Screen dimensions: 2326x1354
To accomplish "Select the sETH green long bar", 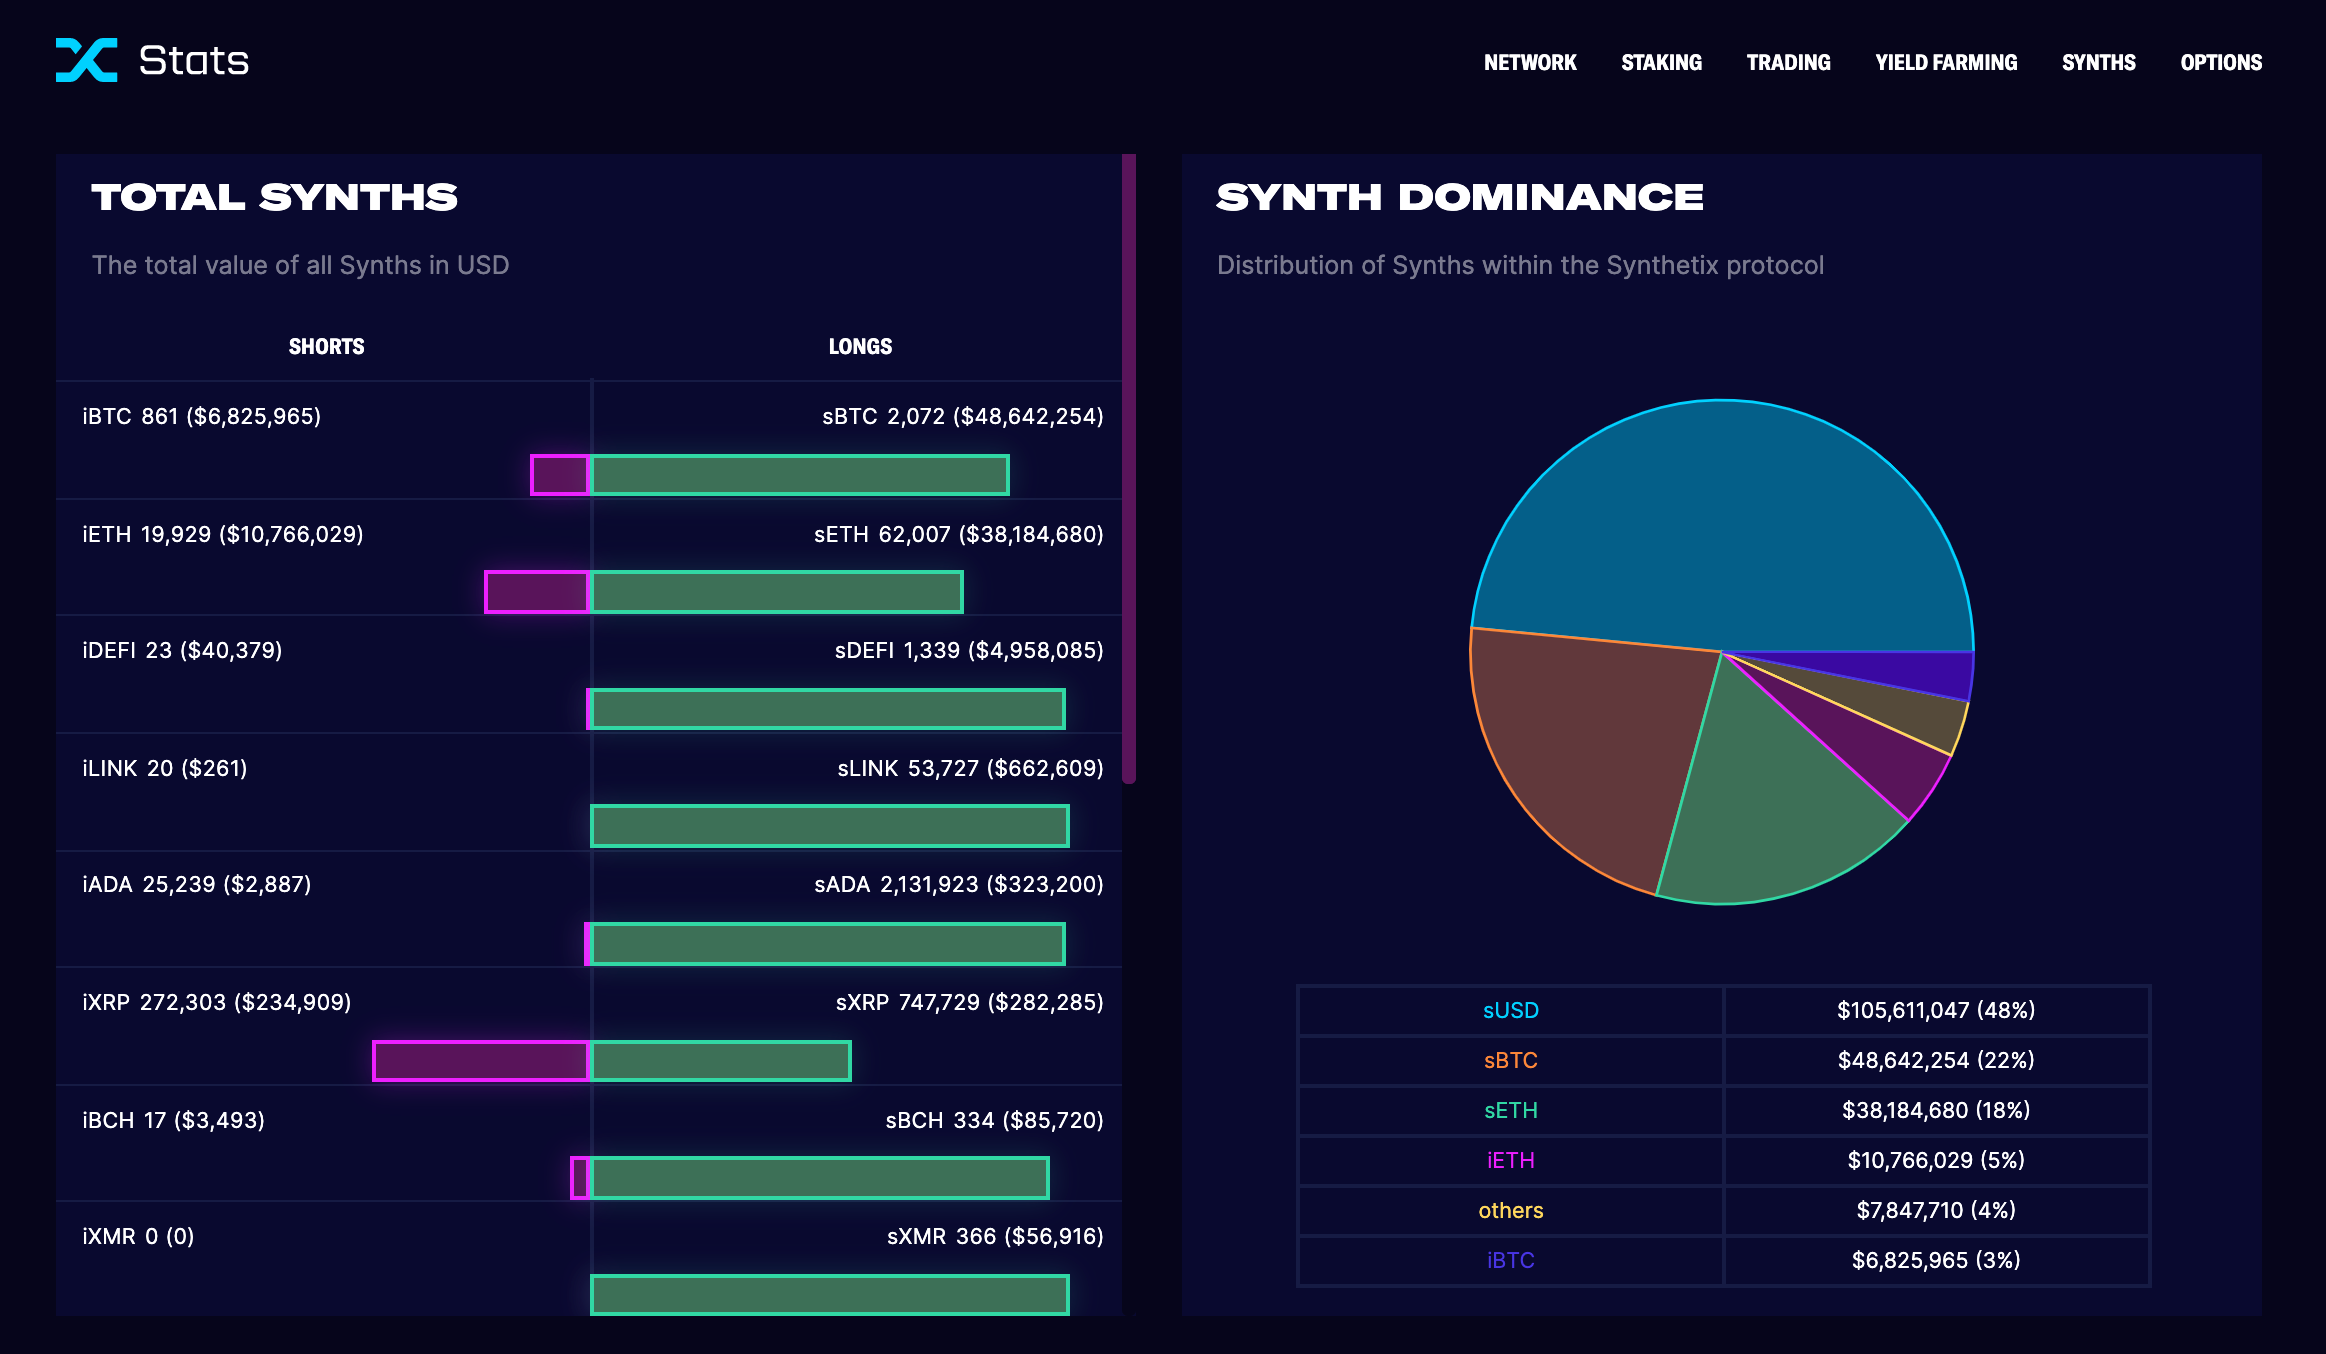I will (x=777, y=592).
